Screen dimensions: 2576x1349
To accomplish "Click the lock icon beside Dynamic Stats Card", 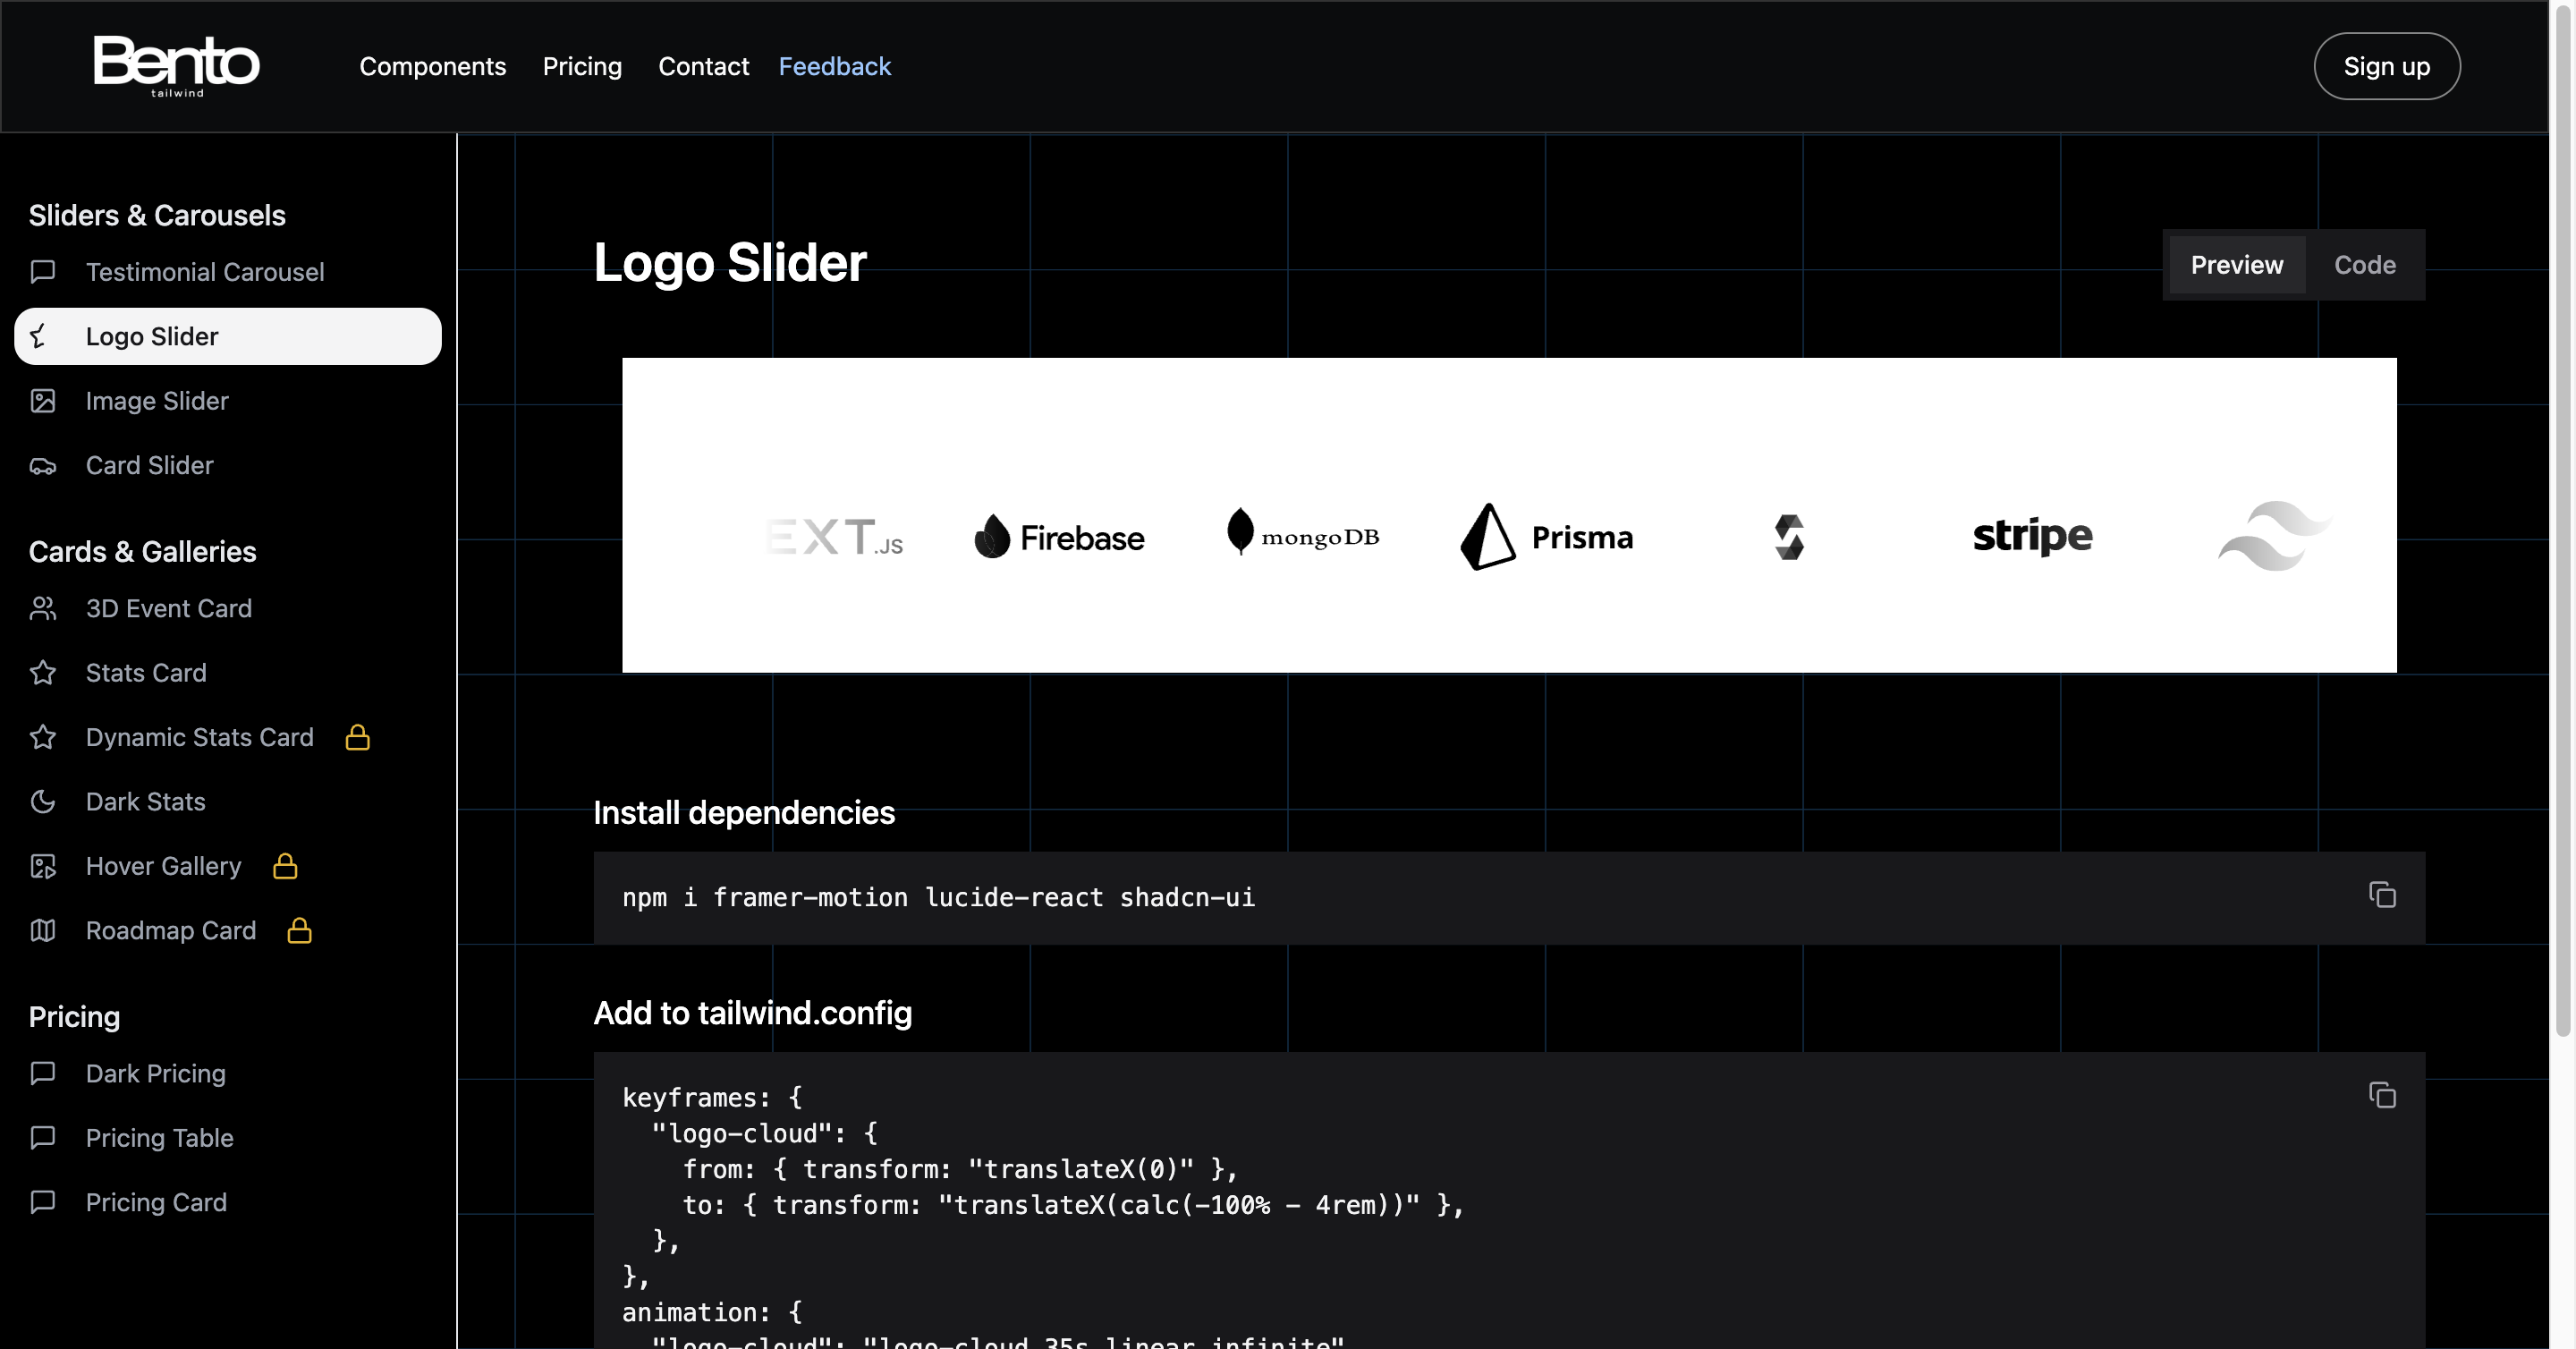I will pyautogui.click(x=358, y=738).
